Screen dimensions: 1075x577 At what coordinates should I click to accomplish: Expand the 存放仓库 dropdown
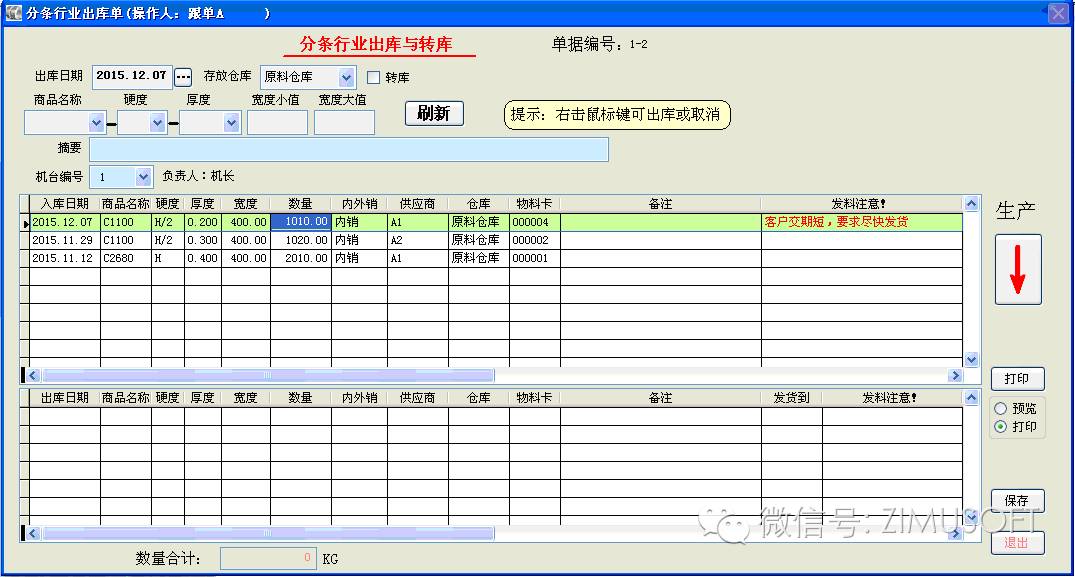pyautogui.click(x=346, y=77)
